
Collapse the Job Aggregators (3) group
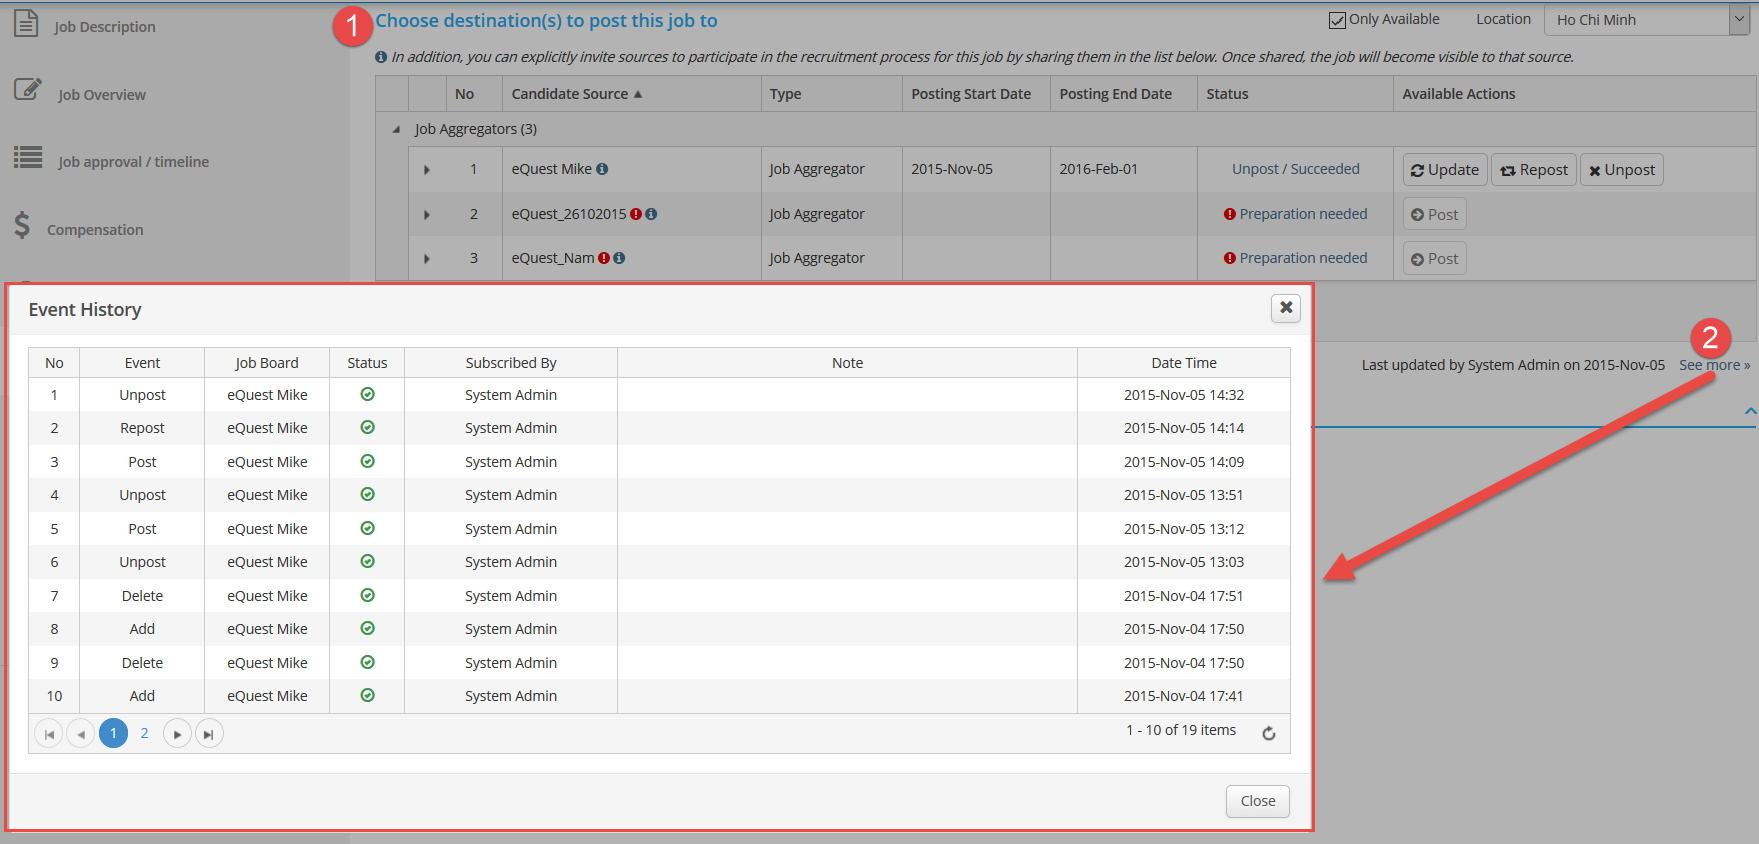click(396, 129)
